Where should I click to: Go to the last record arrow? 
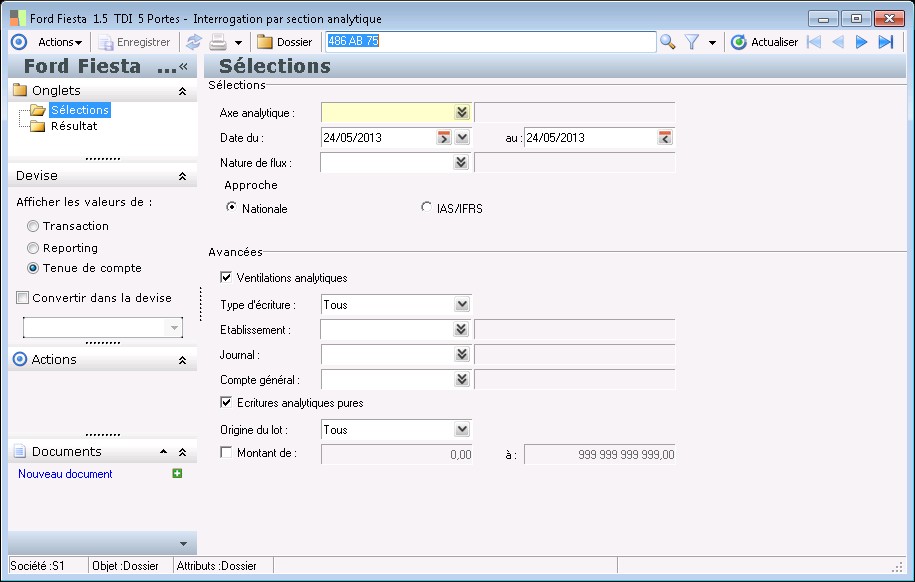885,42
